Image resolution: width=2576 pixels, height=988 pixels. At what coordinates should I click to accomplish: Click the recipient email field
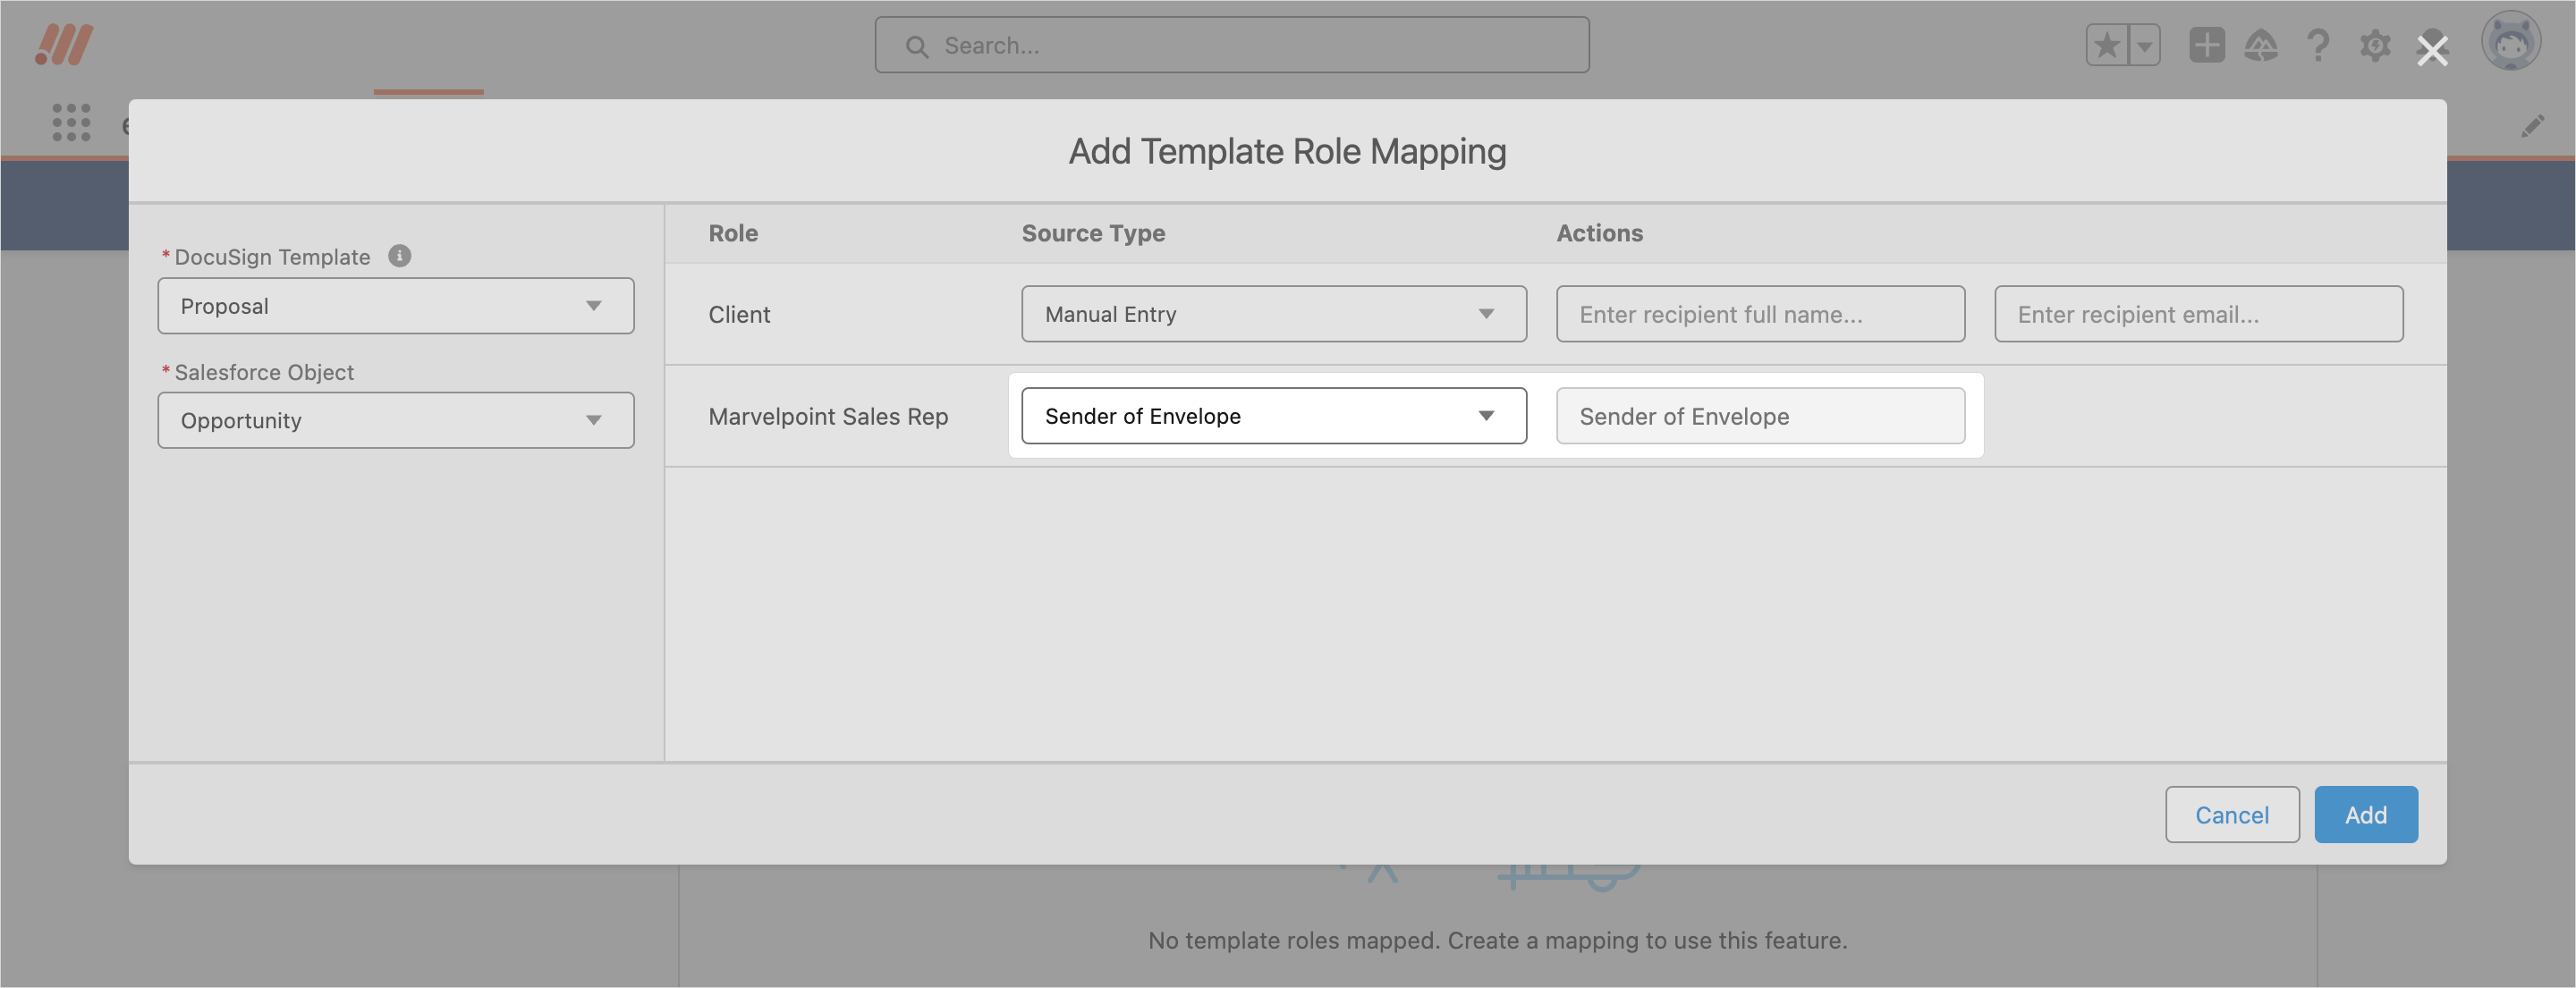coord(2198,314)
